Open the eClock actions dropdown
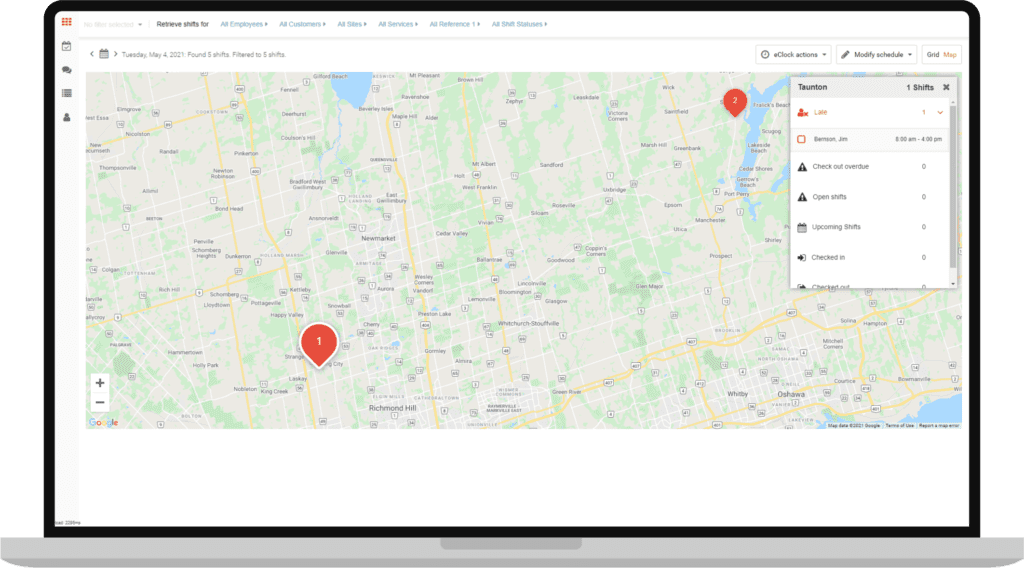The width and height of the screenshot is (1024, 568). pyautogui.click(x=793, y=54)
